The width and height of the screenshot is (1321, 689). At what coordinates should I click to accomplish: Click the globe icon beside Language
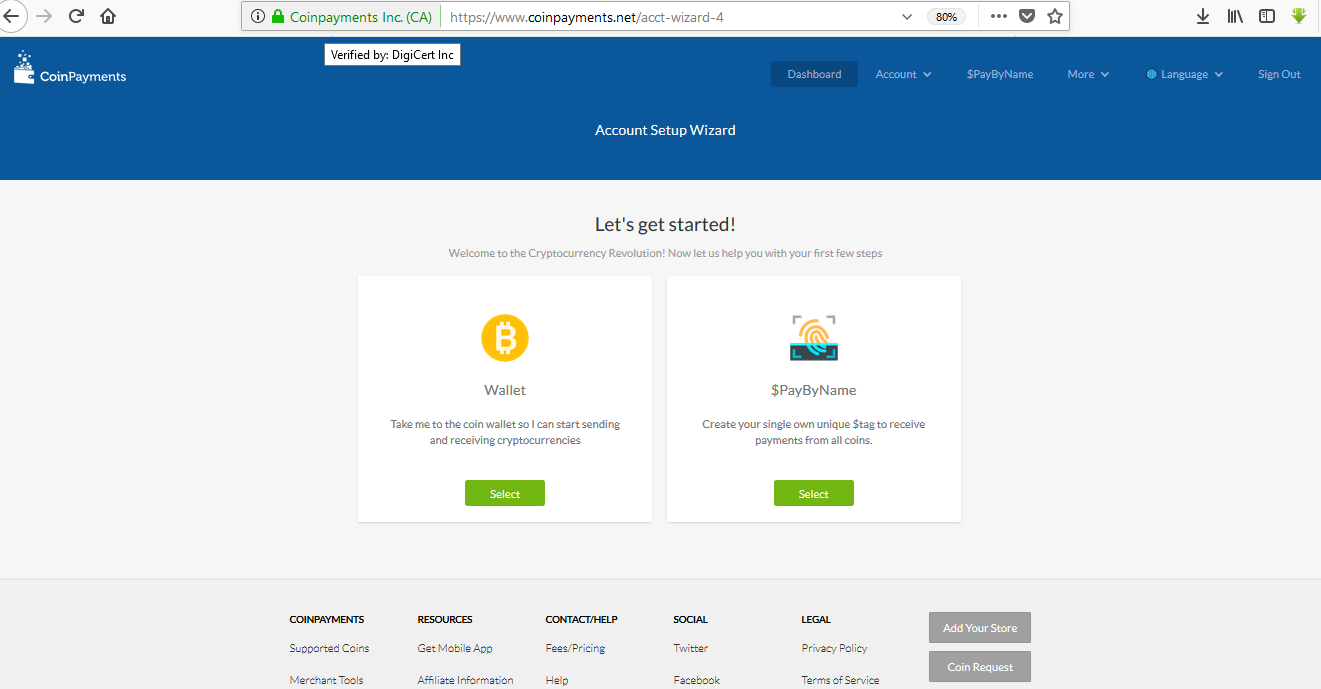[1151, 74]
